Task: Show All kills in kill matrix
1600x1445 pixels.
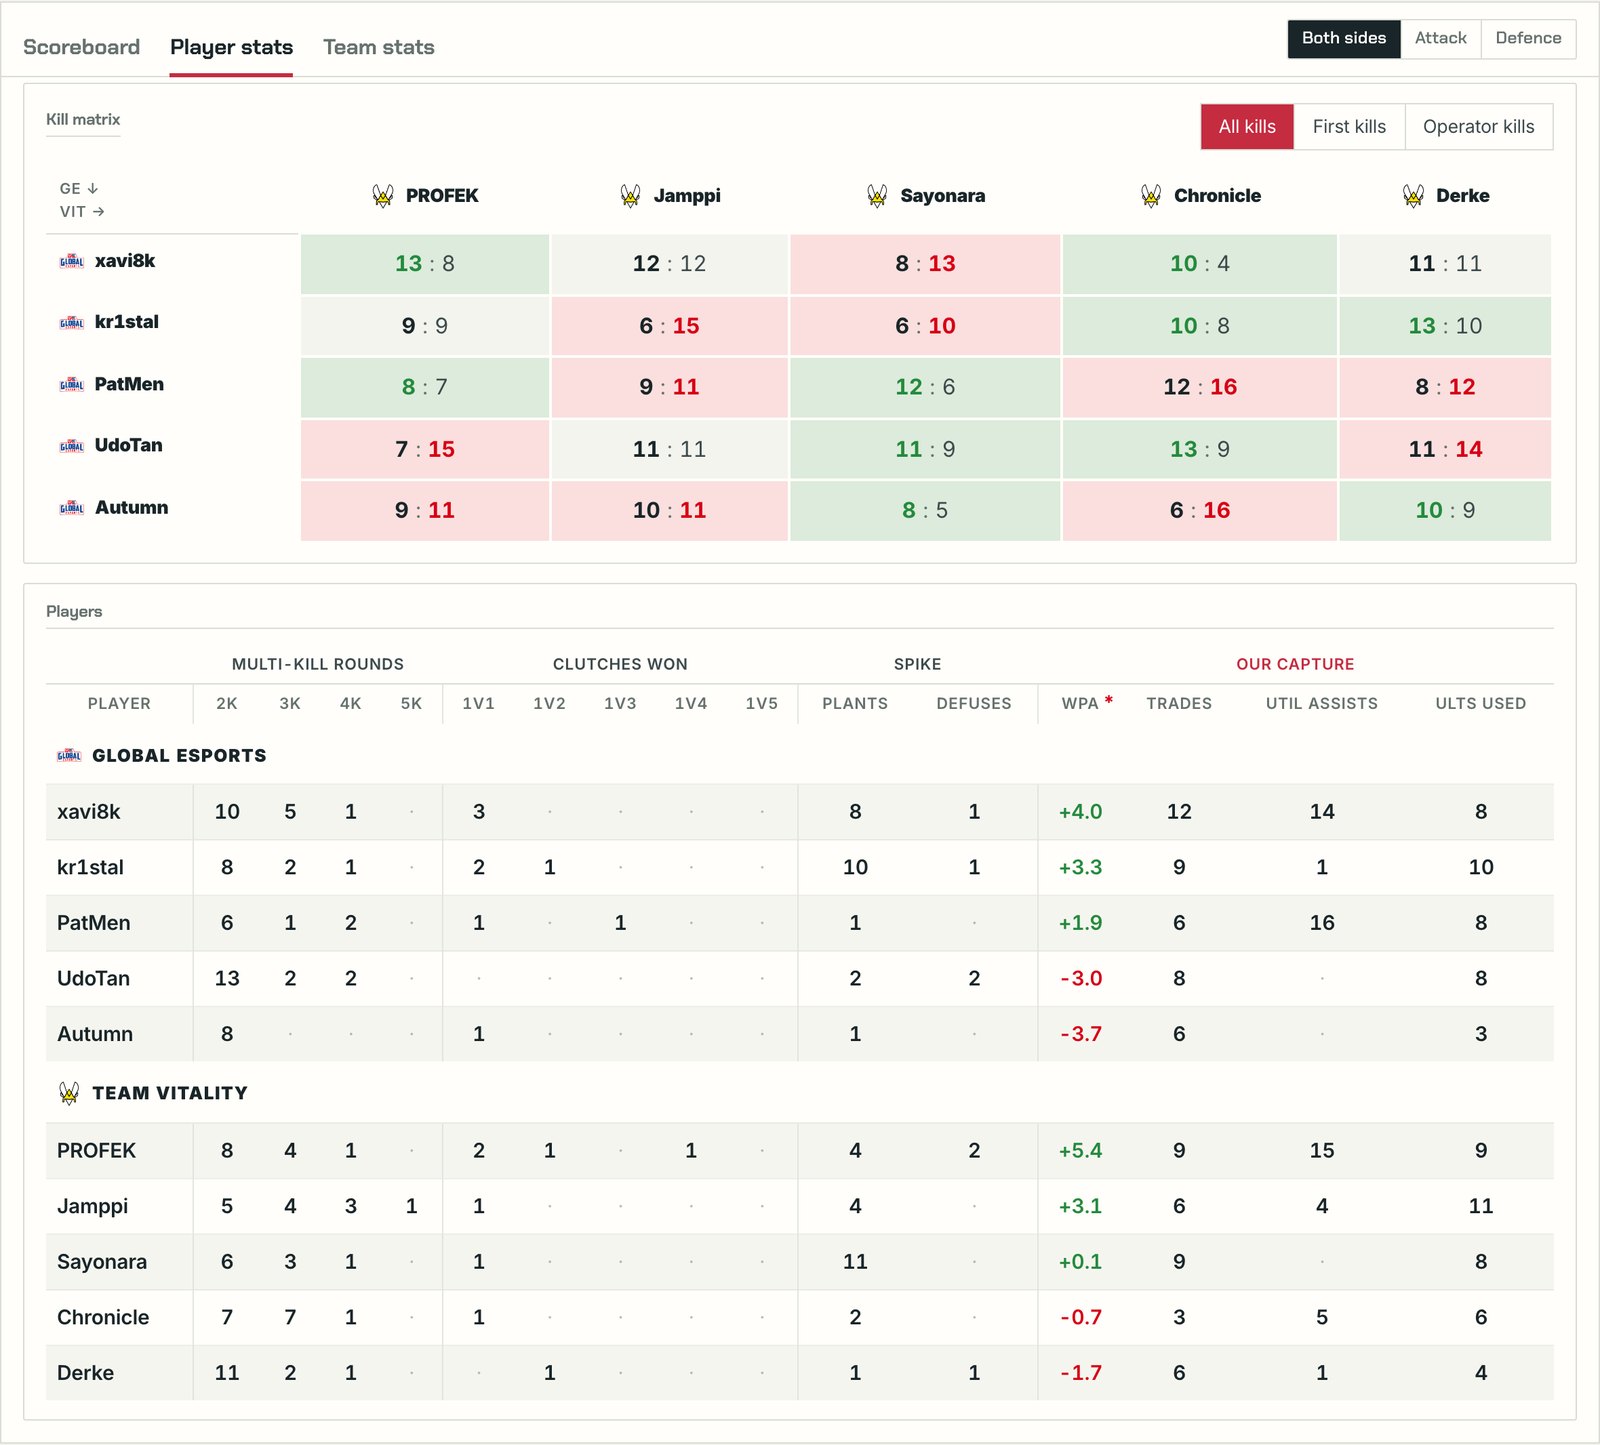Action: pyautogui.click(x=1247, y=127)
